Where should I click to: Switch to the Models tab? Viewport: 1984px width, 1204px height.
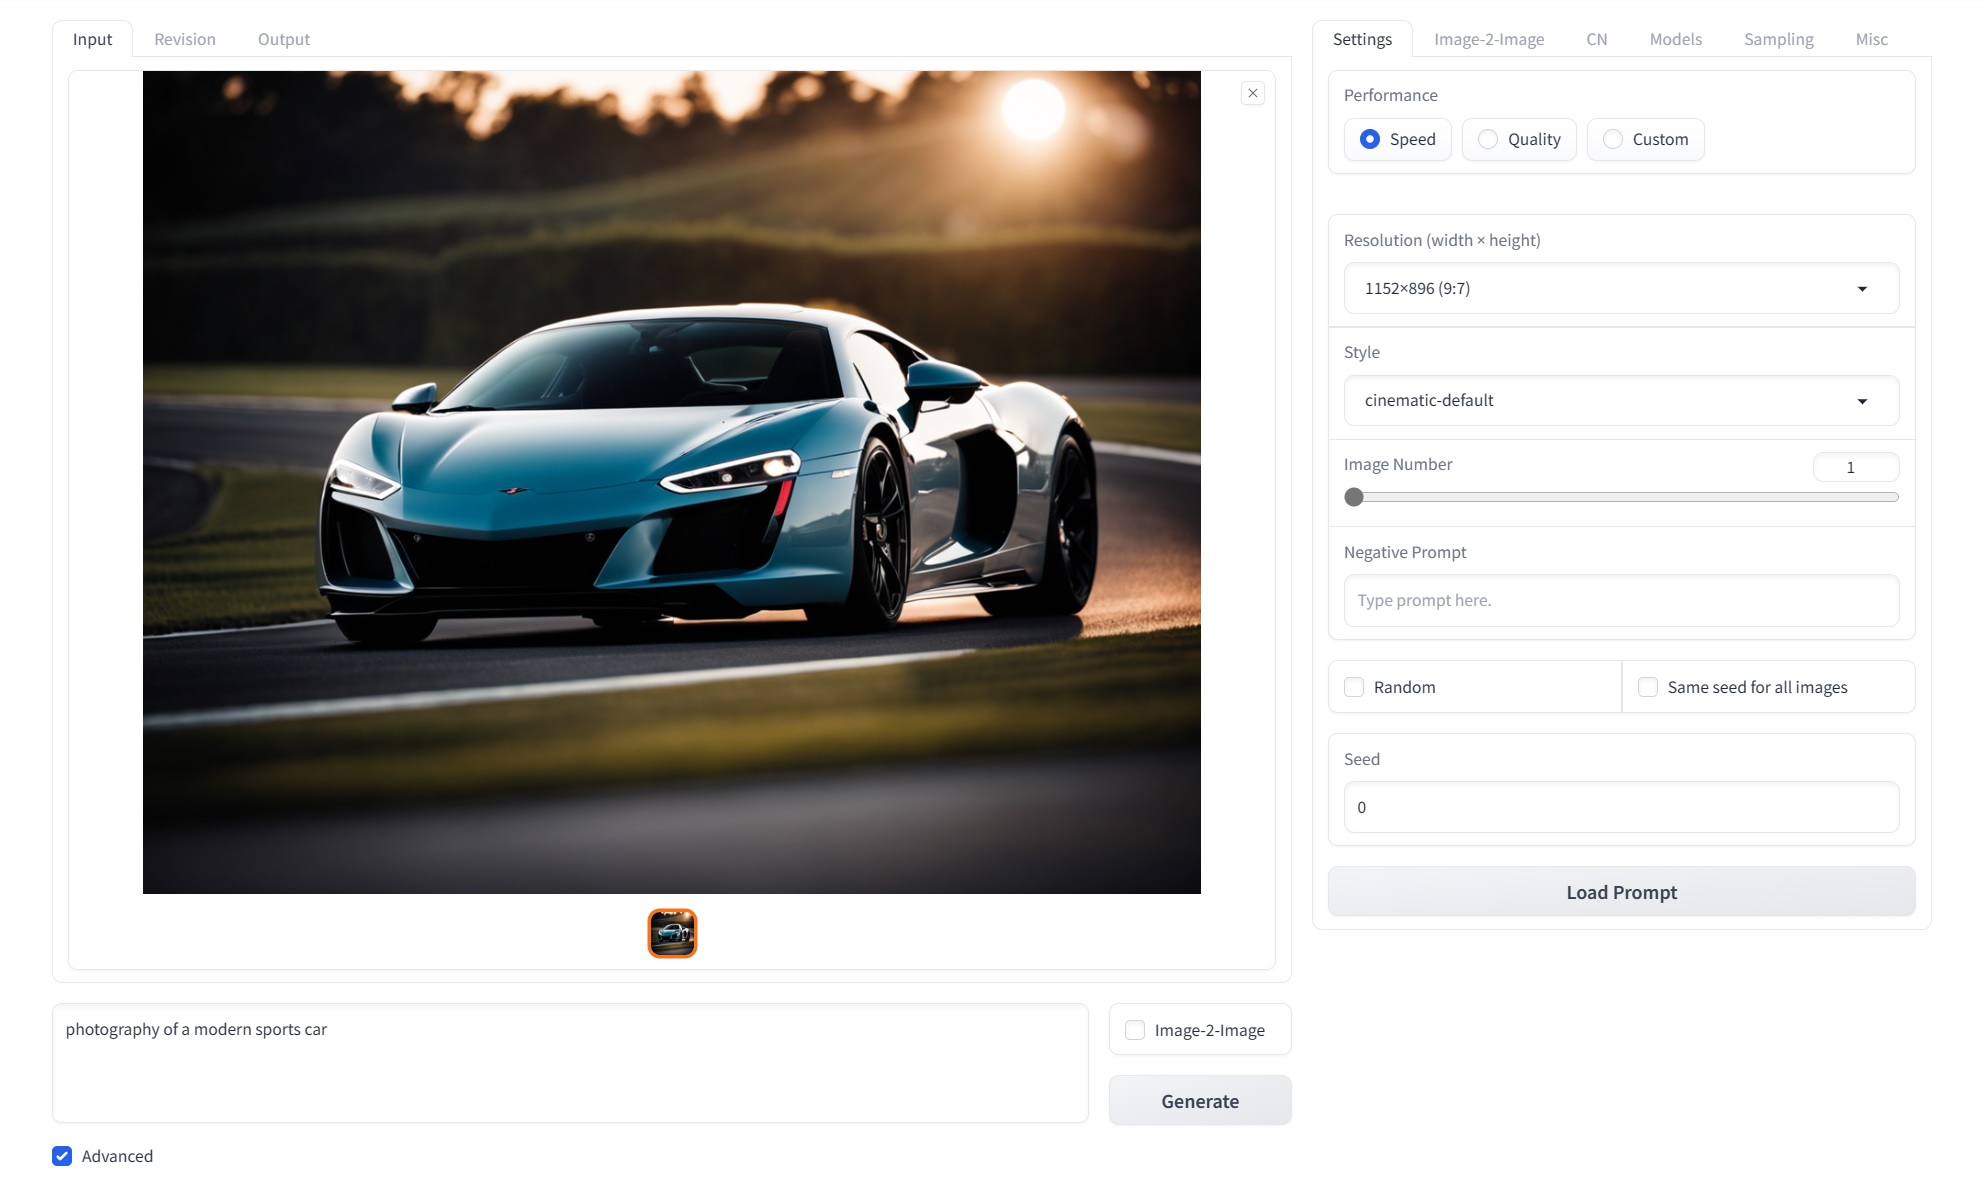tap(1675, 39)
